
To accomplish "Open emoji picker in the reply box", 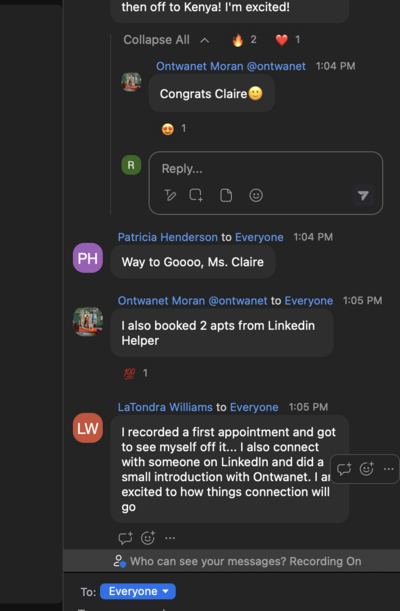I will [x=256, y=195].
